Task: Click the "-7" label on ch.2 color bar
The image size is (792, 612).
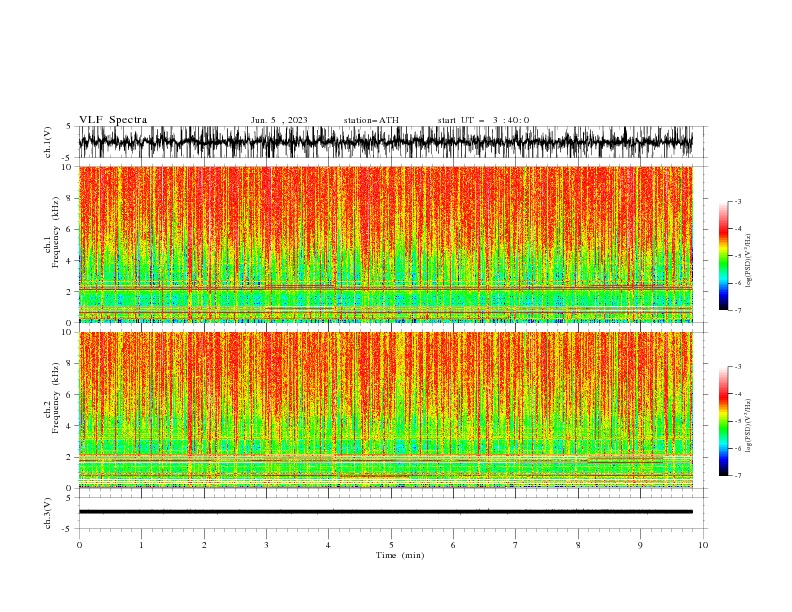Action: coord(737,475)
